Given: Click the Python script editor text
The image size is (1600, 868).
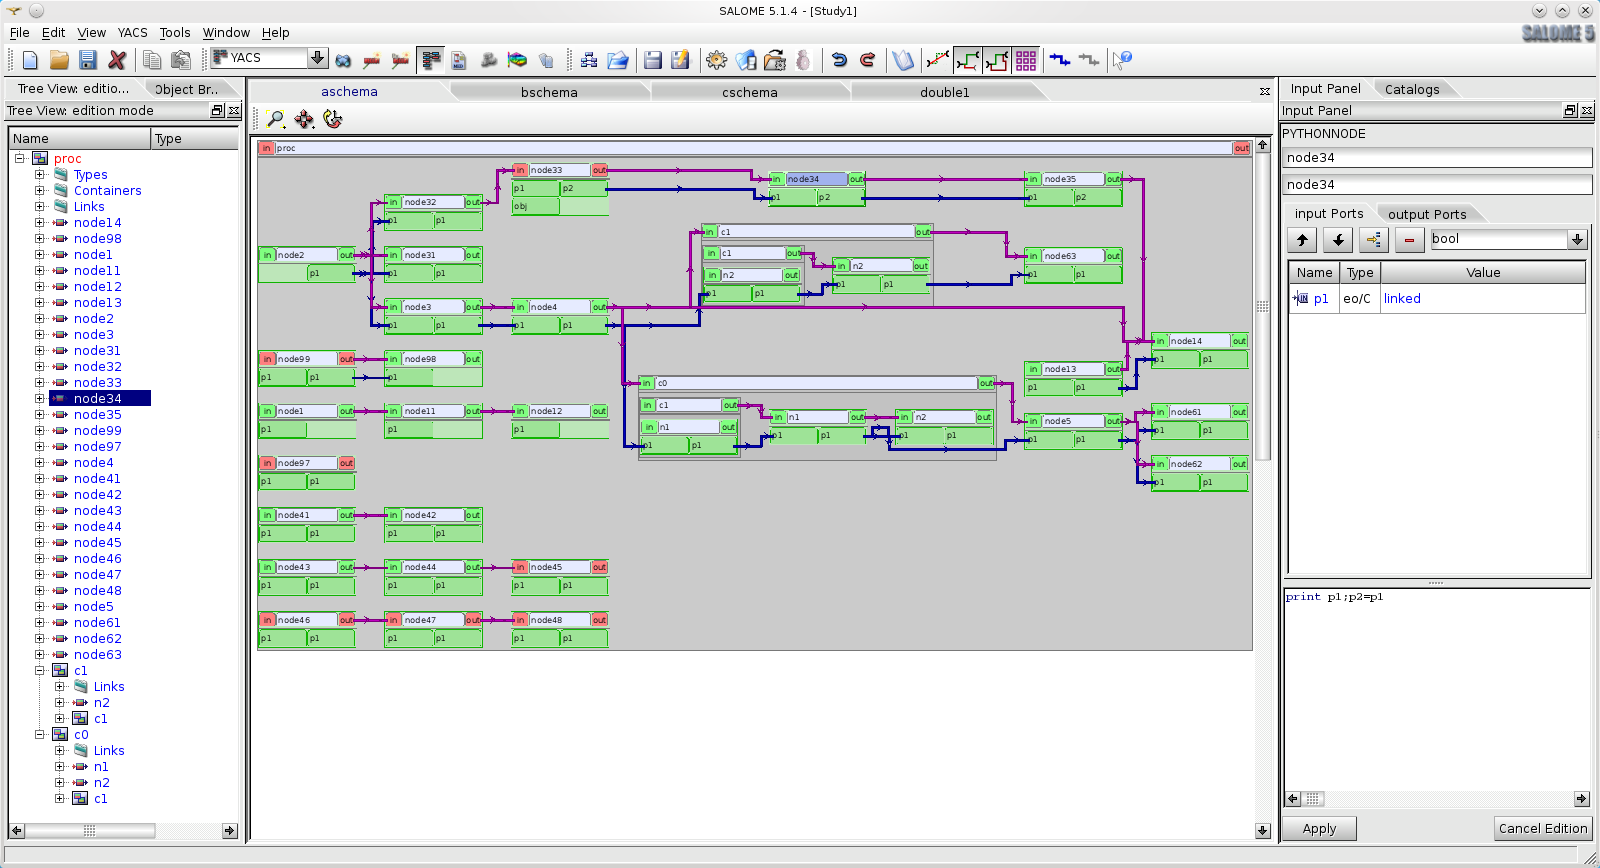Looking at the screenshot, I should (x=1334, y=597).
